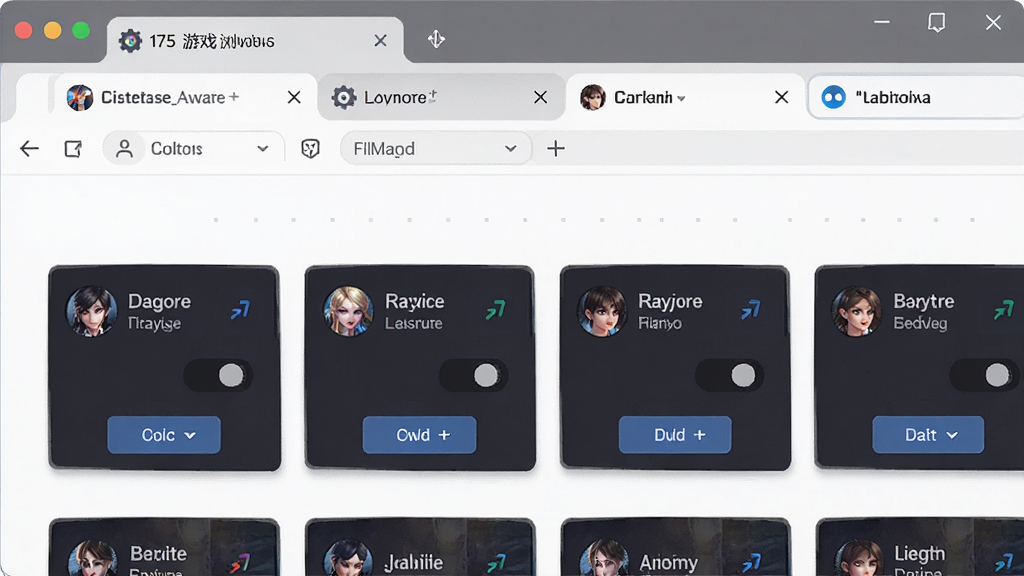
Task: Click the back arrow in the toolbar
Action: coord(29,149)
